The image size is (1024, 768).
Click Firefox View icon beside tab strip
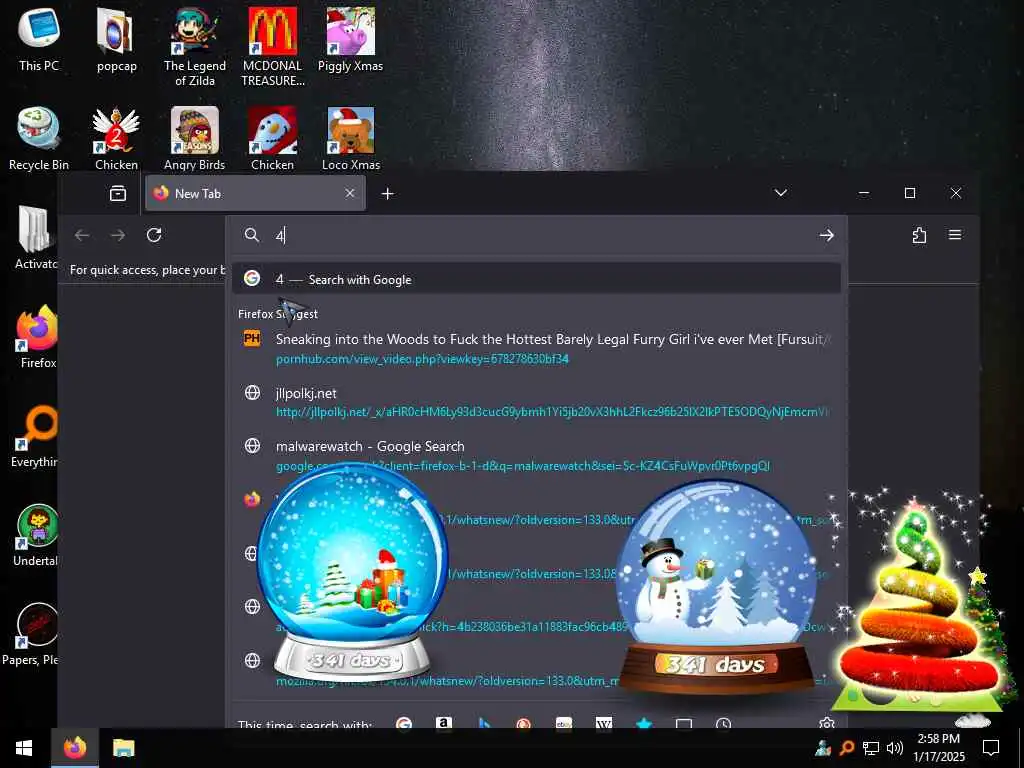pyautogui.click(x=118, y=193)
